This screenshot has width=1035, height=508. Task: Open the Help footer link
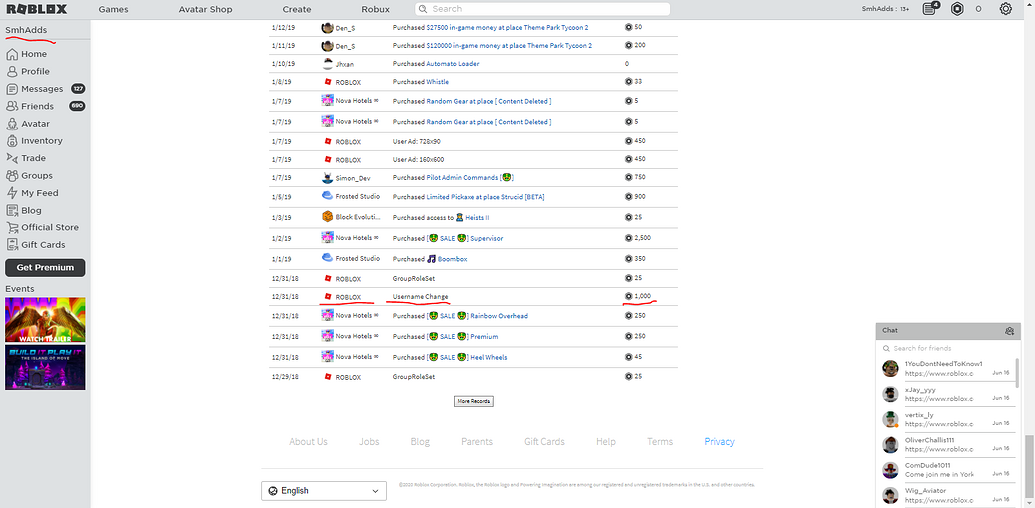605,442
